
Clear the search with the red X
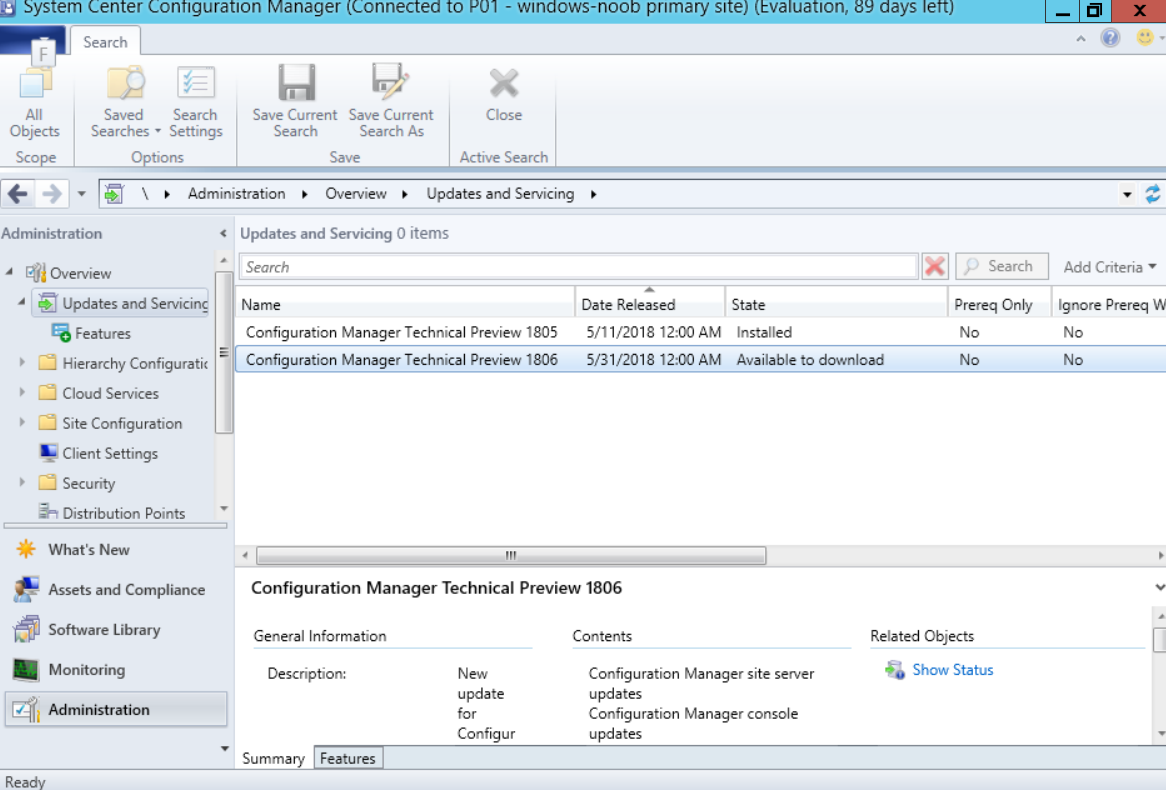point(935,266)
